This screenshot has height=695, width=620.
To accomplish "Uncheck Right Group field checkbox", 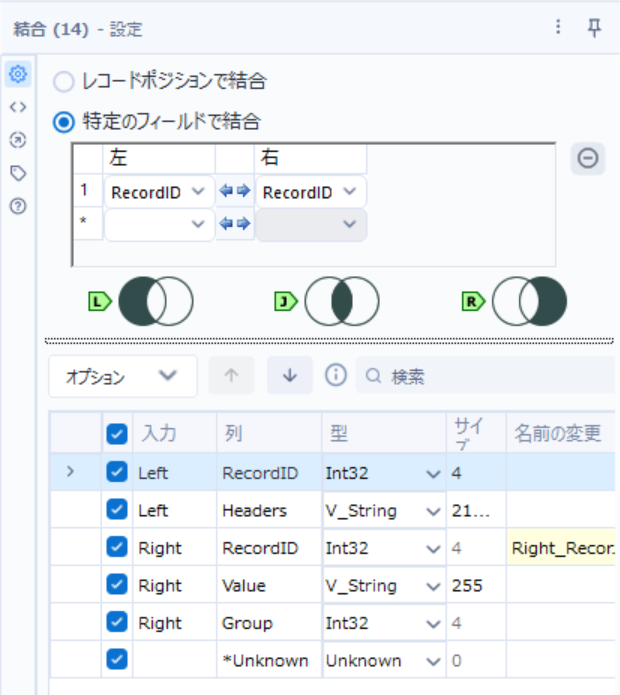I will point(117,622).
